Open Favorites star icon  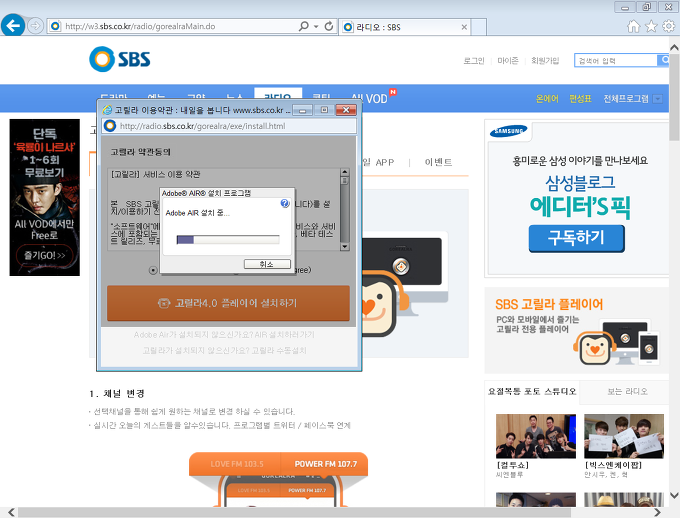pos(651,26)
